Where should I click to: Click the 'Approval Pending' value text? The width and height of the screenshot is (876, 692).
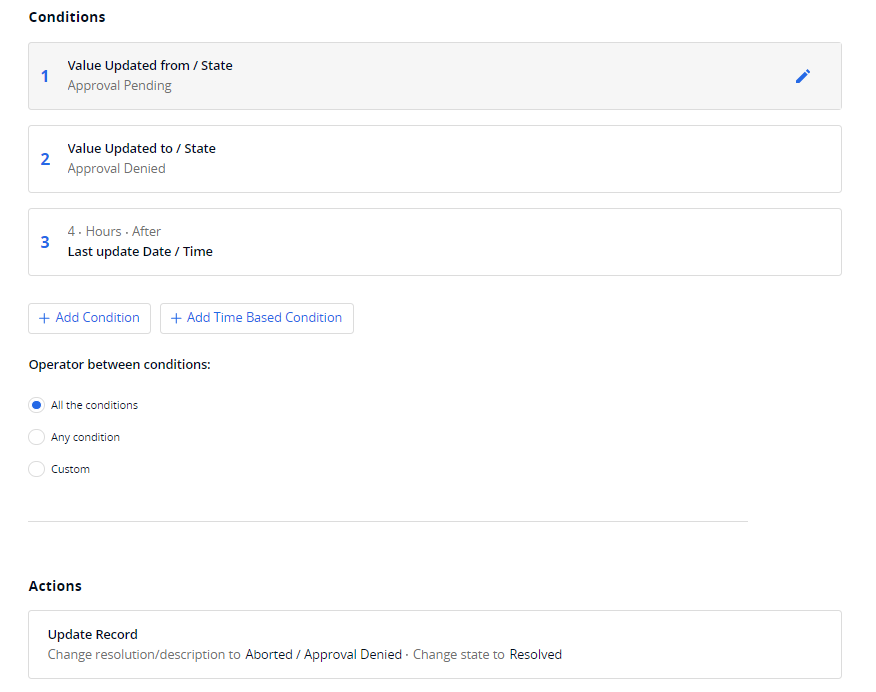(x=120, y=86)
